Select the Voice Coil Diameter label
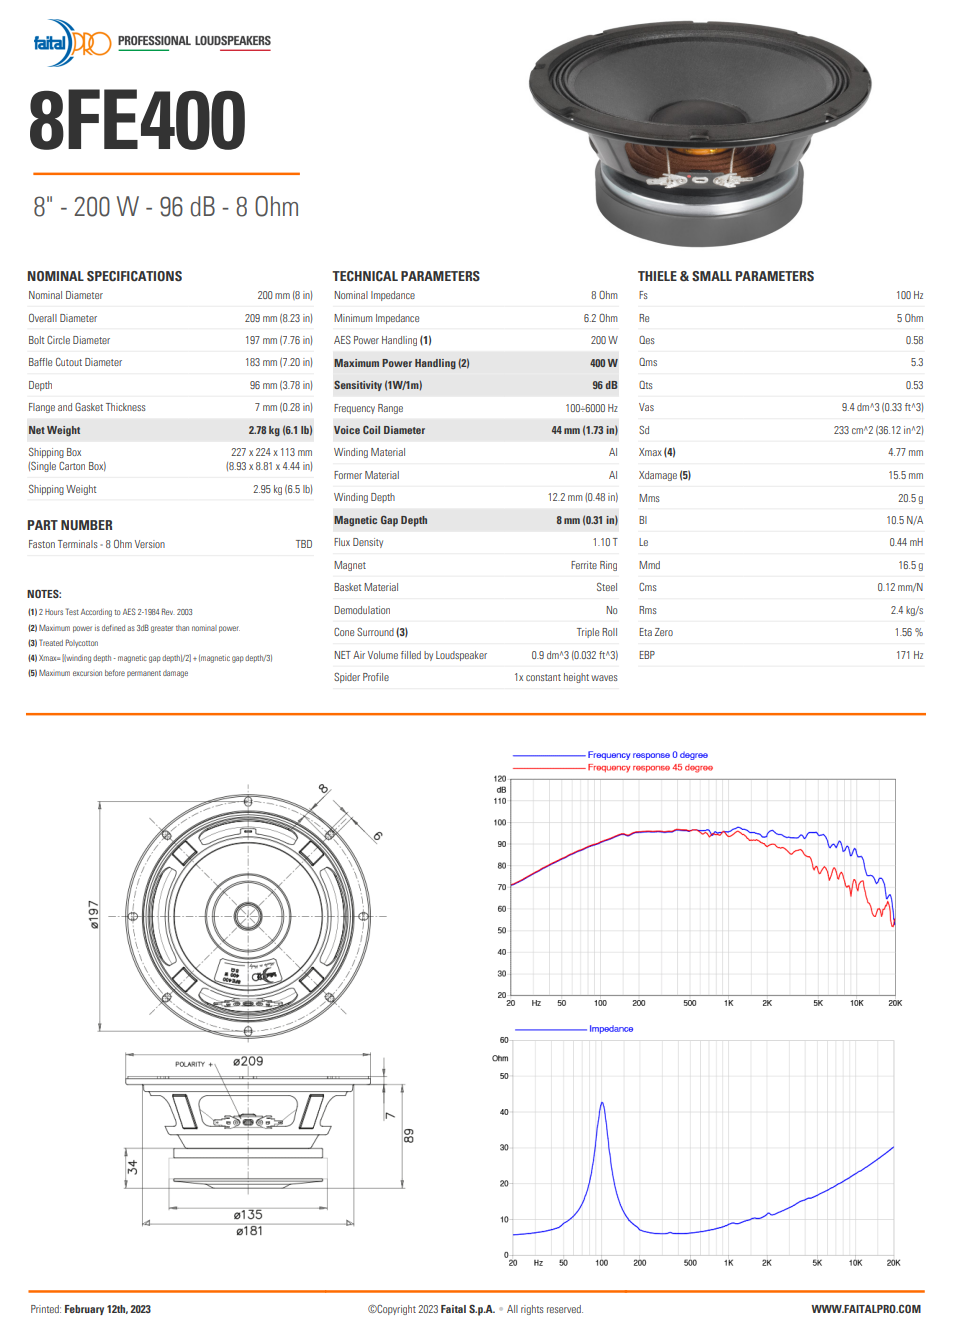Viewport: 964px width, 1344px height. click(x=380, y=431)
